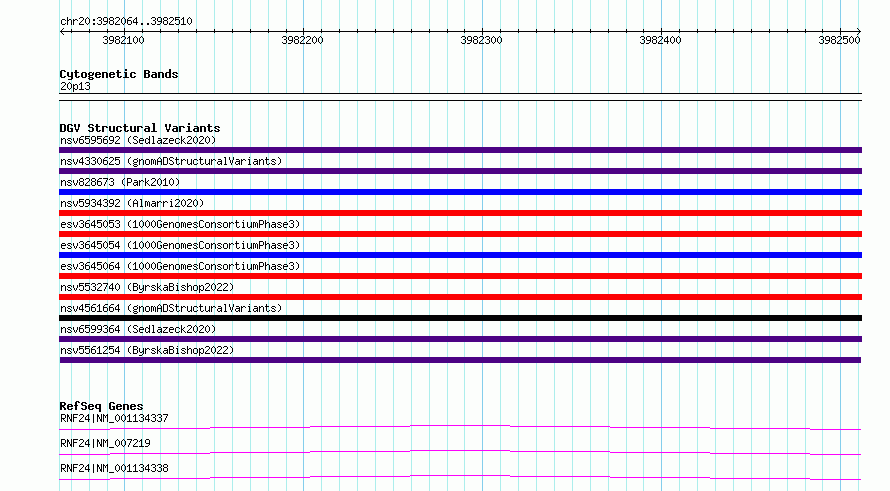The image size is (890, 491).
Task: Open the DGV Structural Variants track title
Action: (140, 128)
